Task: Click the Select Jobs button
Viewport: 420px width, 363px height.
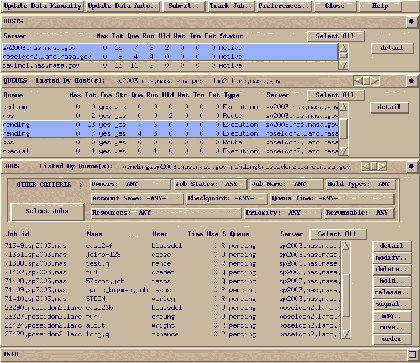Action: pos(47,211)
